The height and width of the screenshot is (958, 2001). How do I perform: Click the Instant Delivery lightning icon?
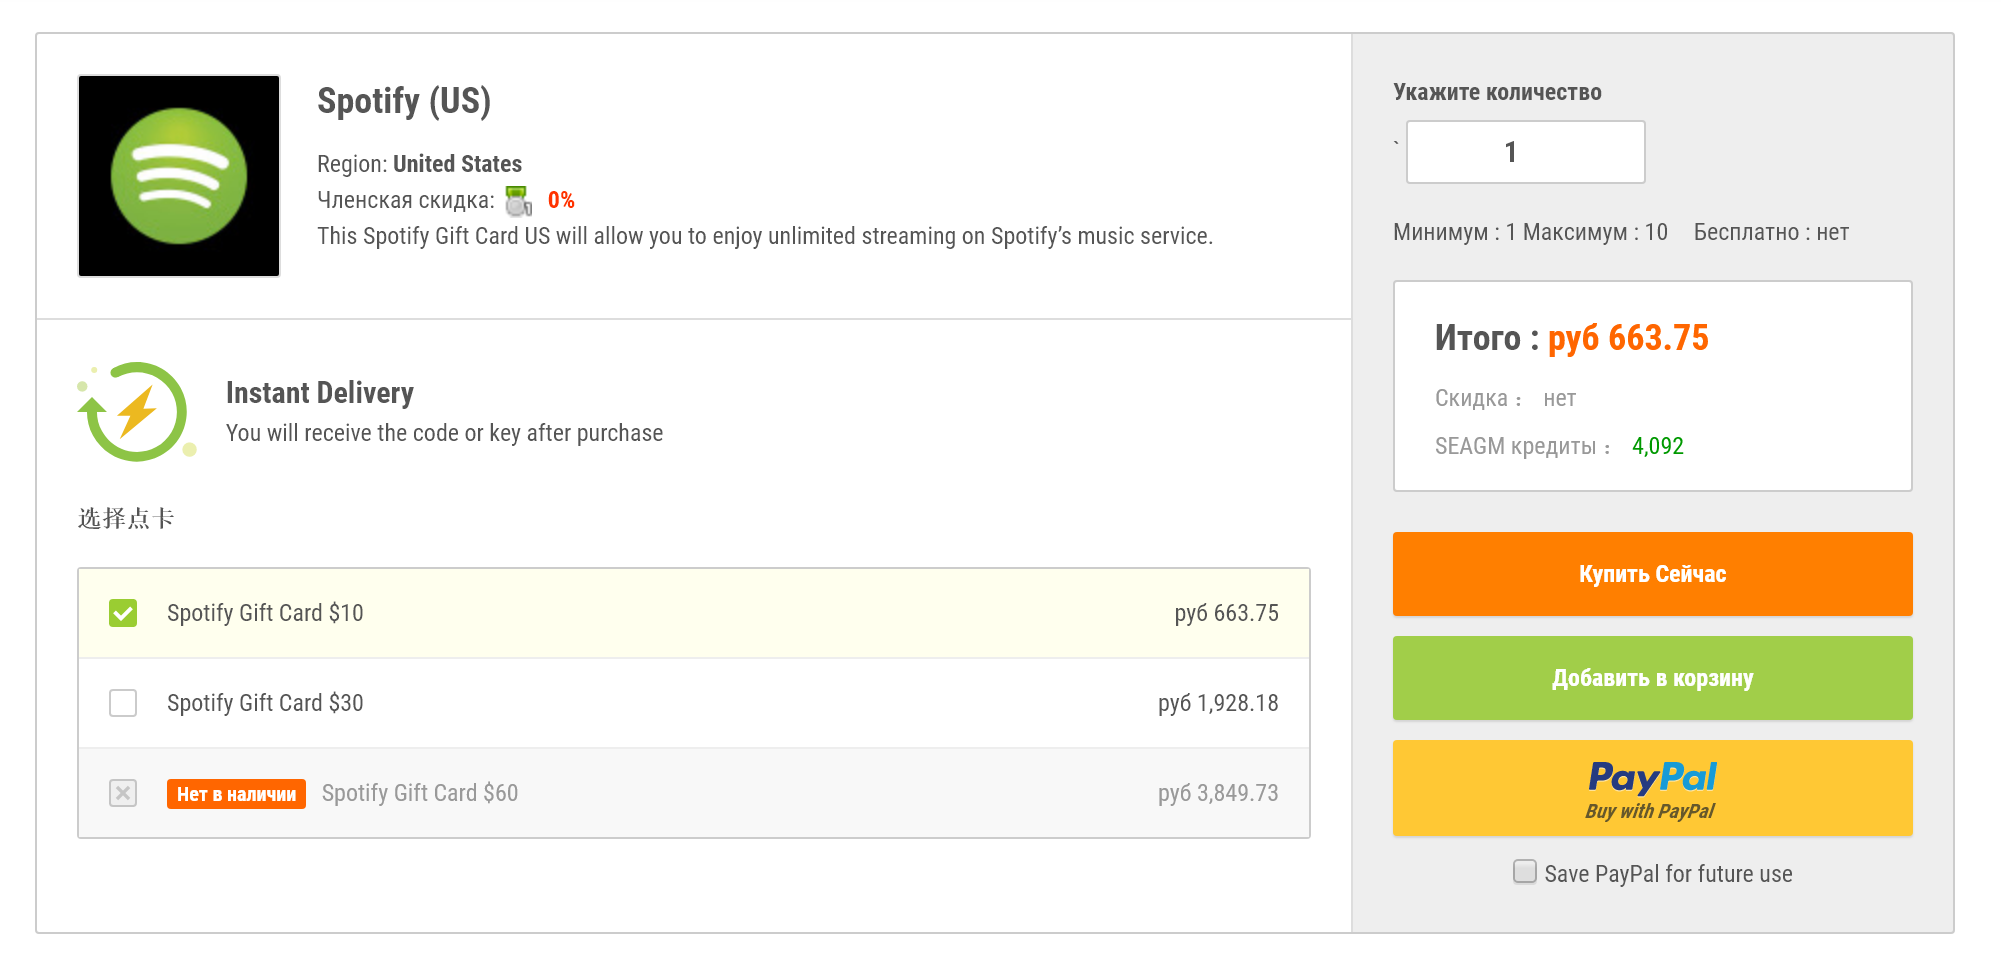(x=136, y=412)
